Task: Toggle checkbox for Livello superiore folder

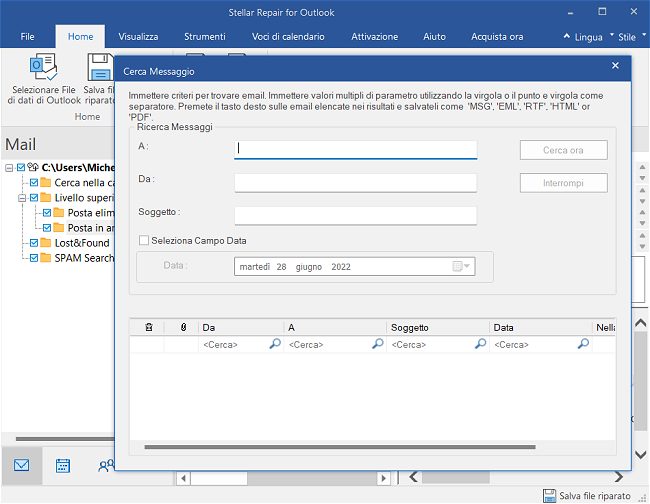Action: coord(34,198)
